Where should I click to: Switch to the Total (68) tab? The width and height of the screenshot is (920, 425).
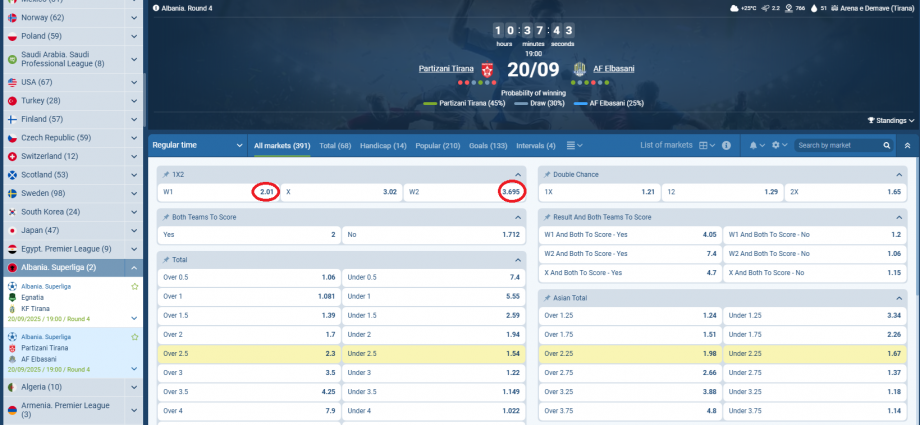335,146
